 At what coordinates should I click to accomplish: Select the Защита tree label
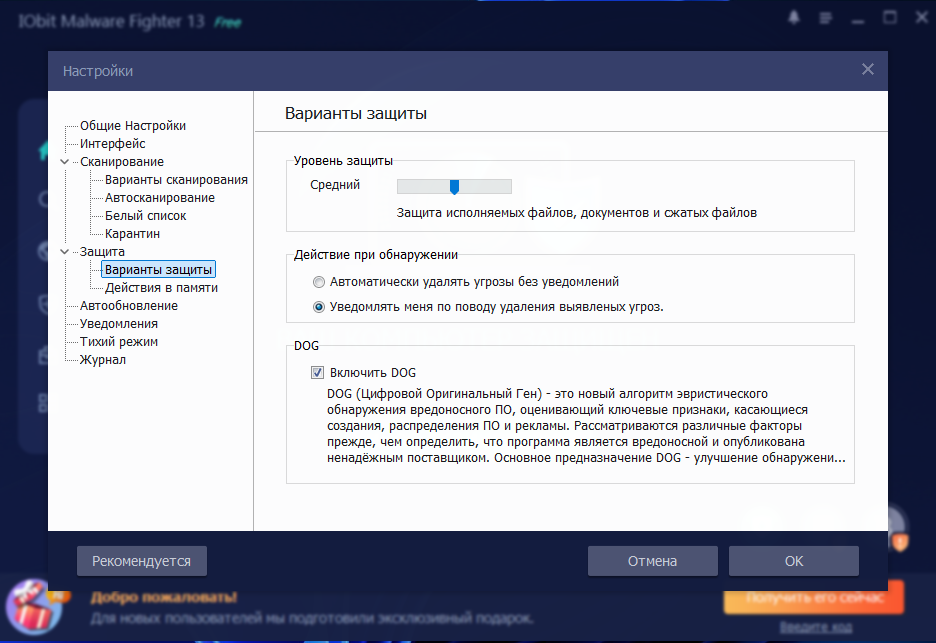[102, 251]
